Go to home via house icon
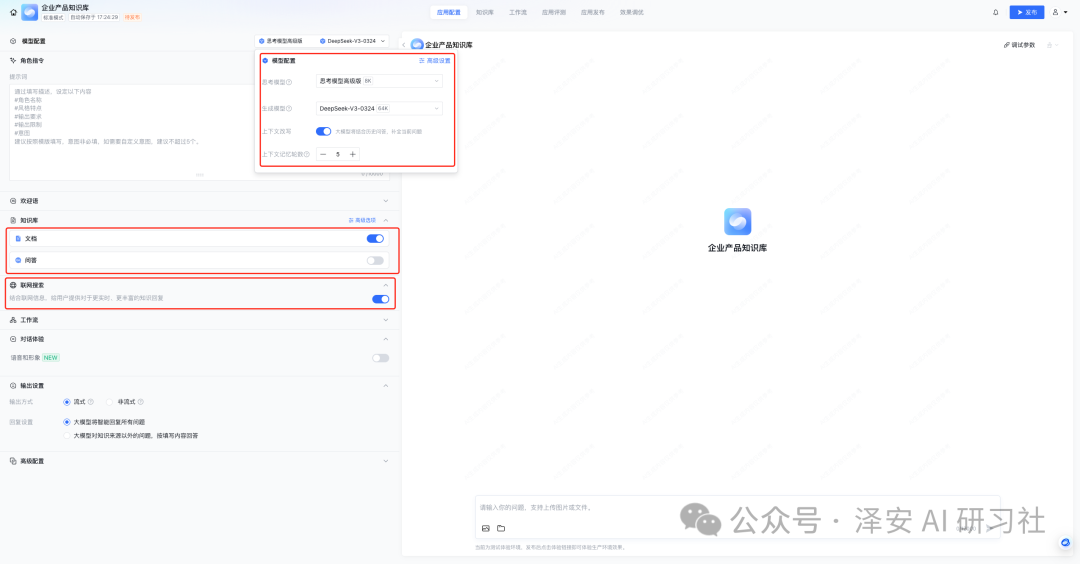Image resolution: width=1080 pixels, height=564 pixels. [13, 12]
